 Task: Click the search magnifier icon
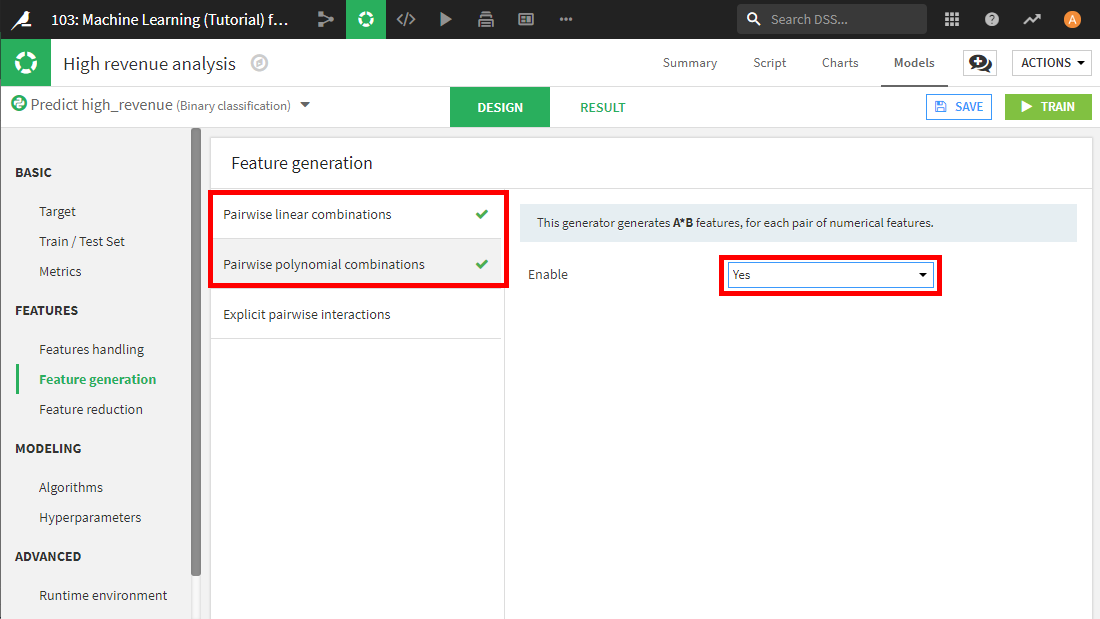pos(753,19)
